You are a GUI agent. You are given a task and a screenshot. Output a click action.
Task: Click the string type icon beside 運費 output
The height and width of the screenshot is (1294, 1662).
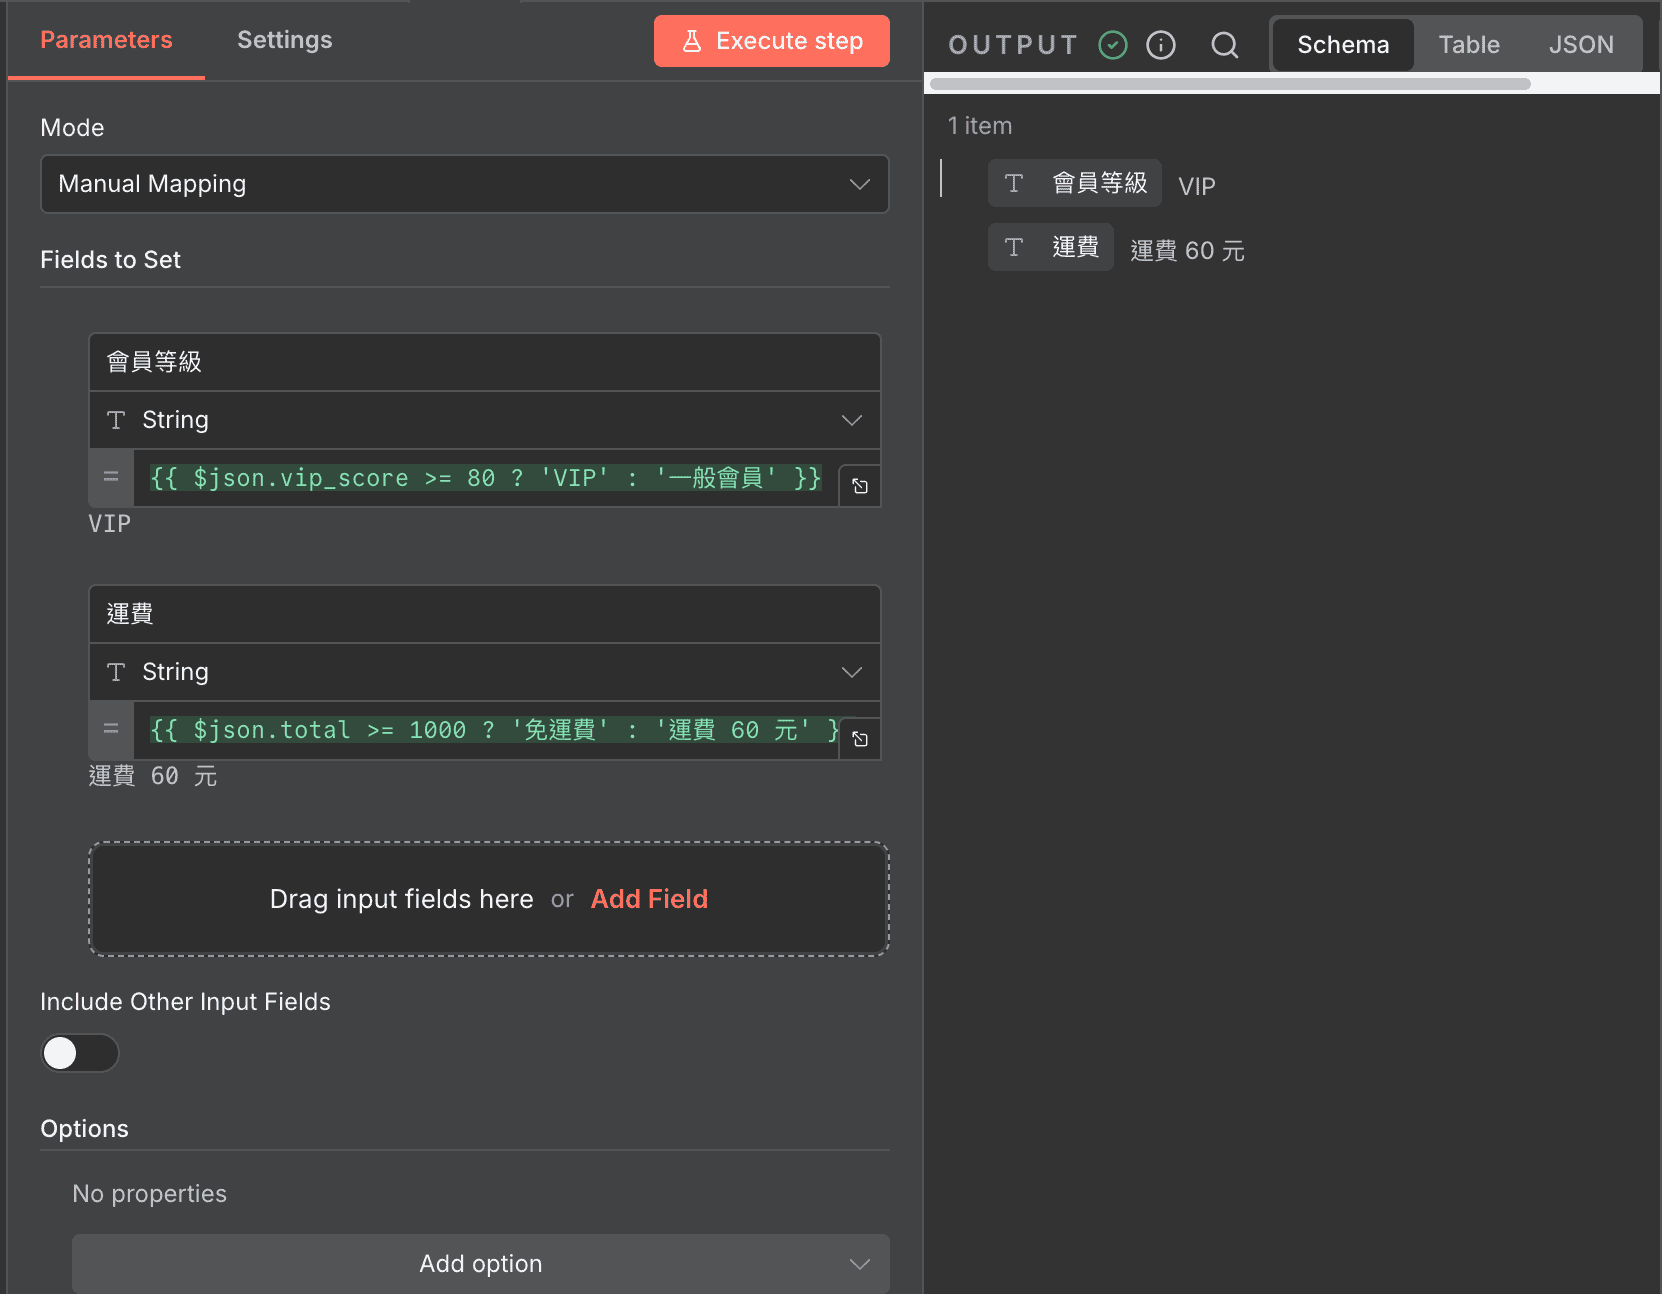1014,247
